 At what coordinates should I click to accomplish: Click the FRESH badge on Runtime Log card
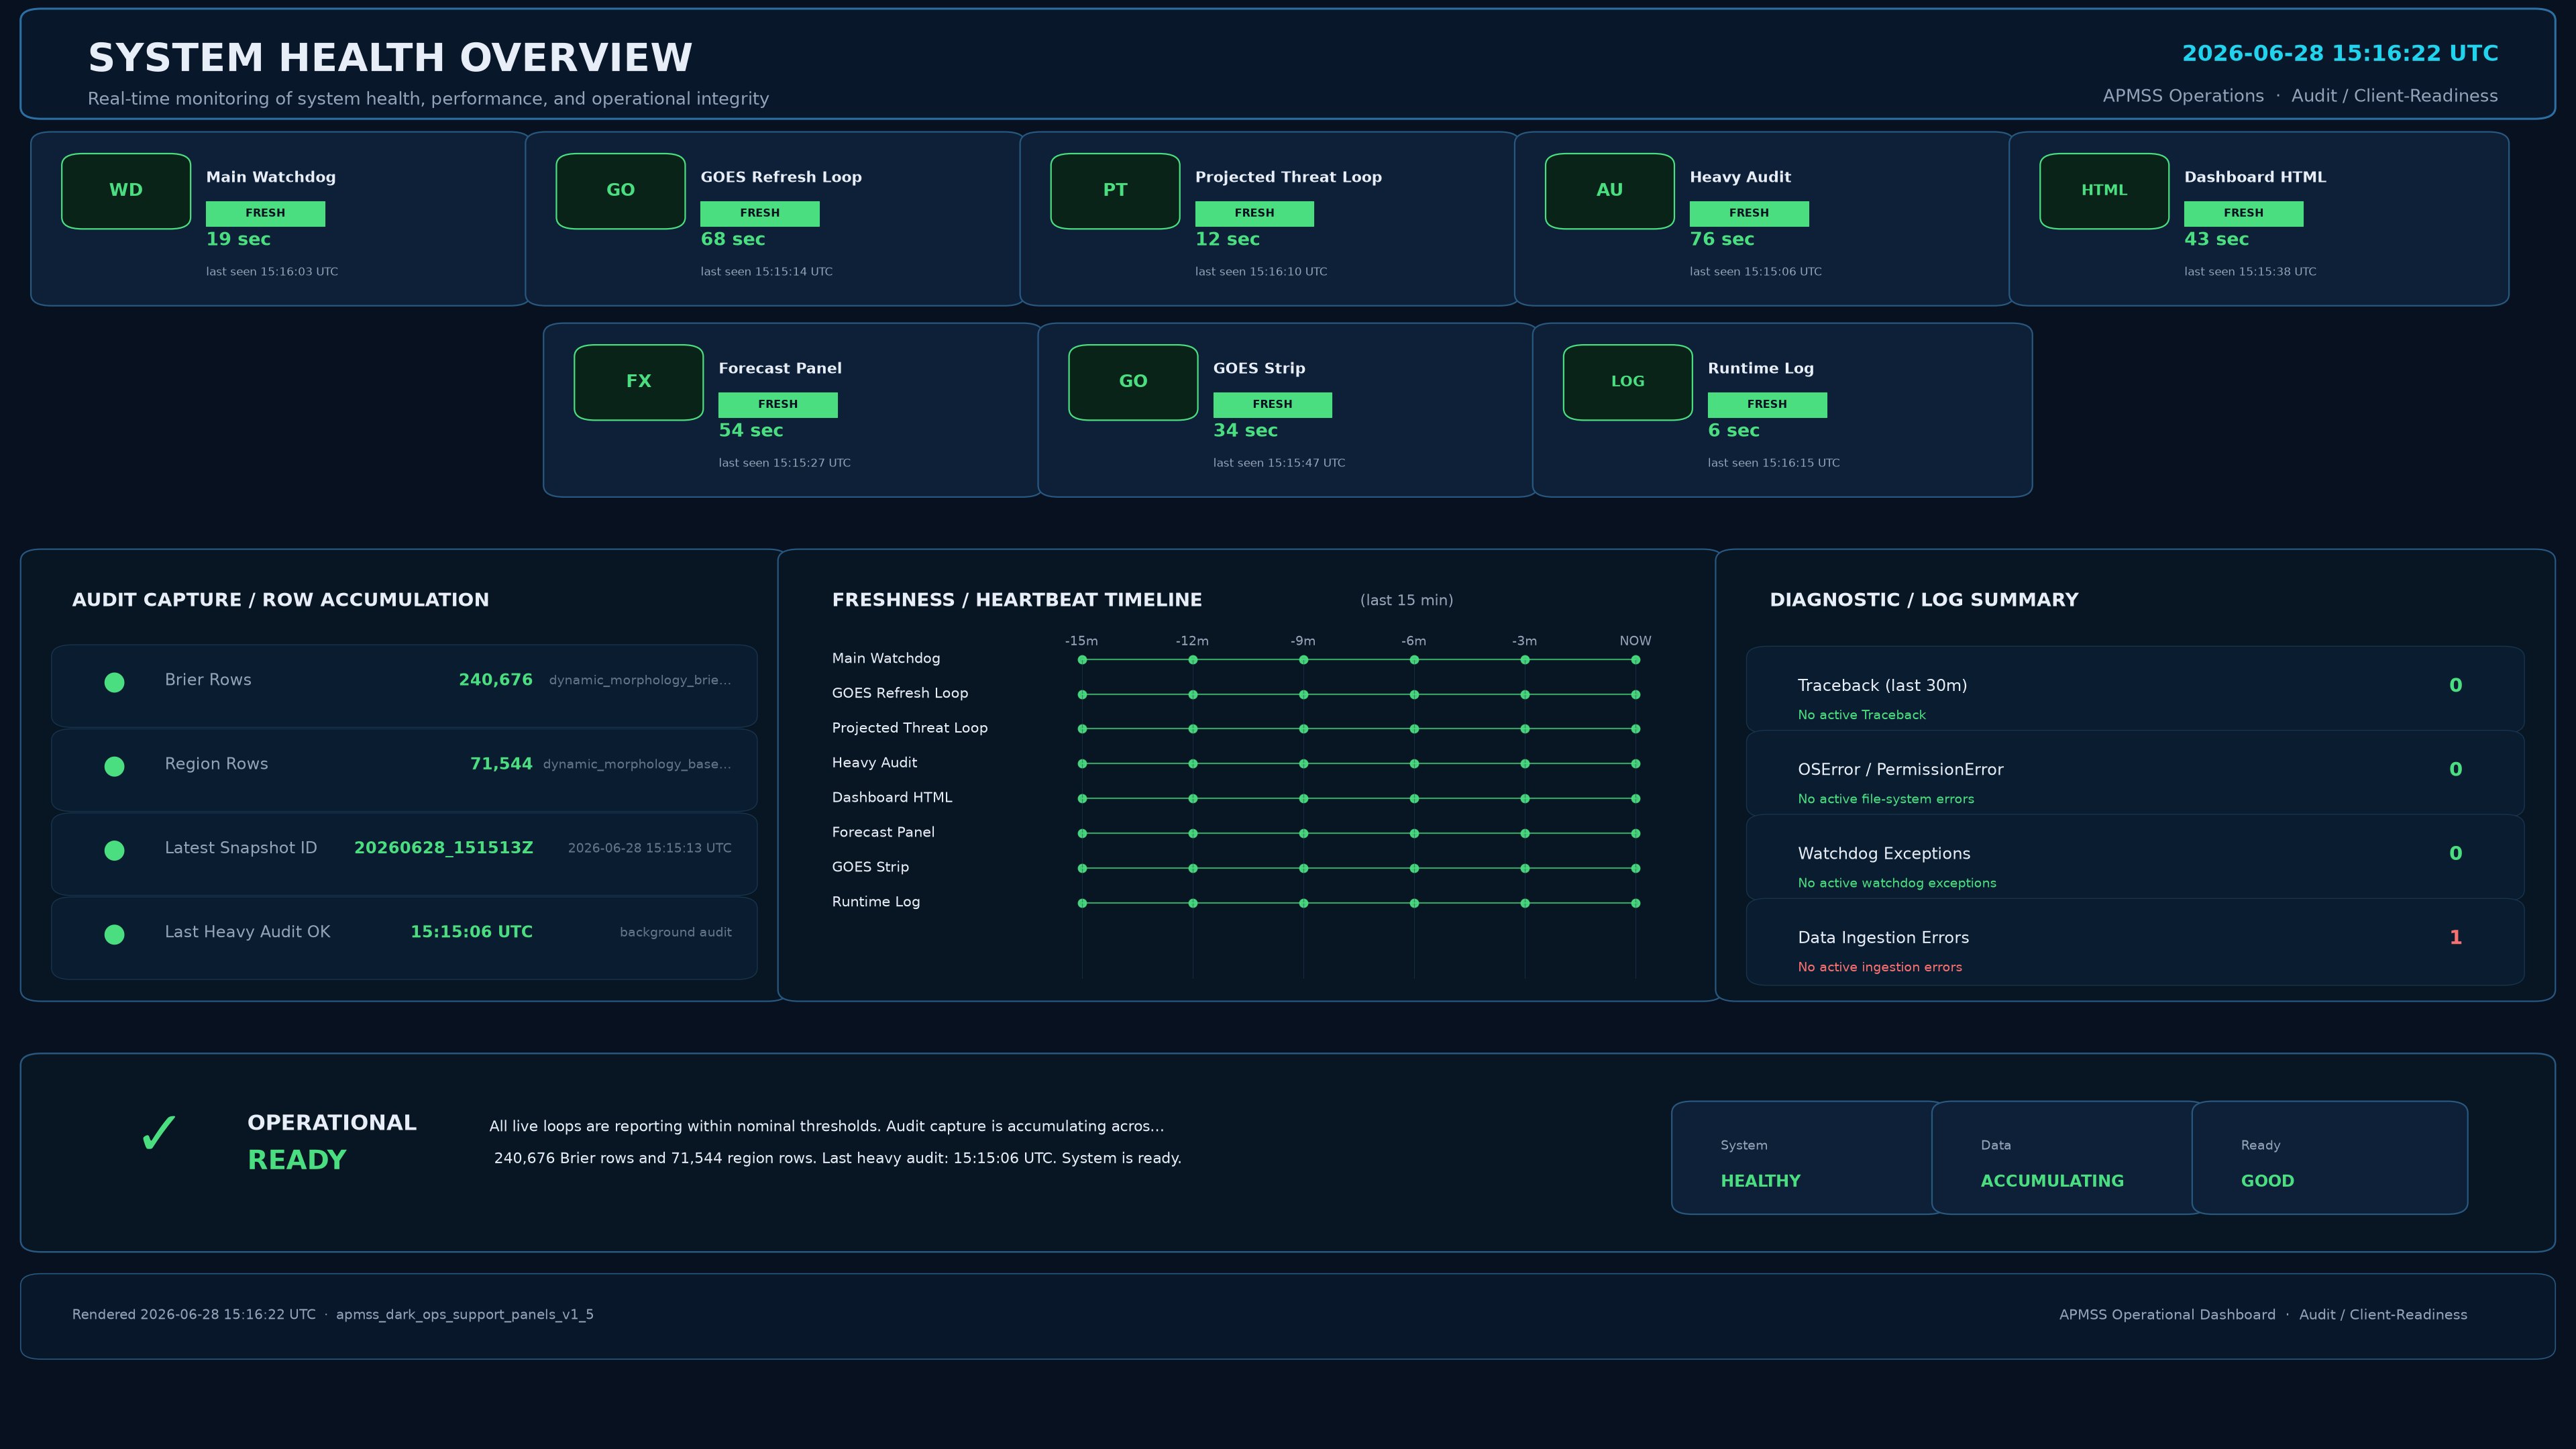1767,405
